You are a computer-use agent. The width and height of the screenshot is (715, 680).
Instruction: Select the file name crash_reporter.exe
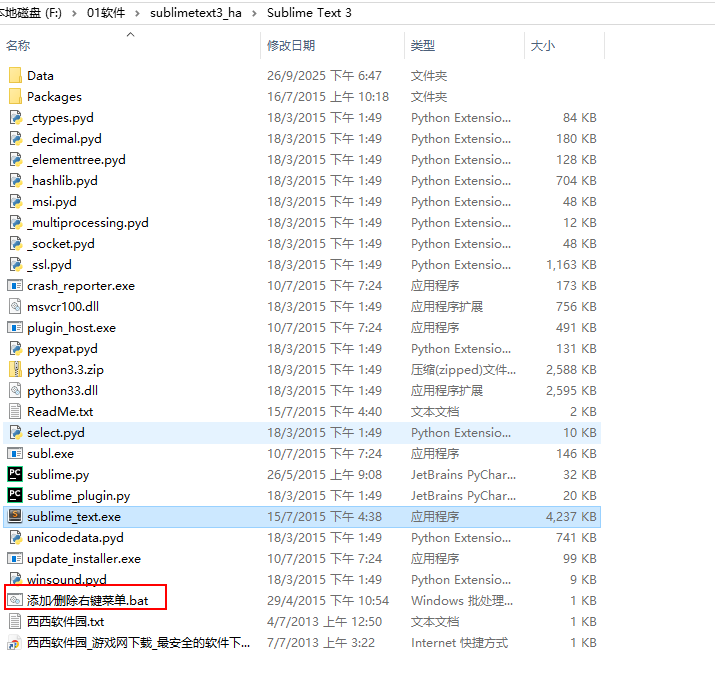coord(81,286)
